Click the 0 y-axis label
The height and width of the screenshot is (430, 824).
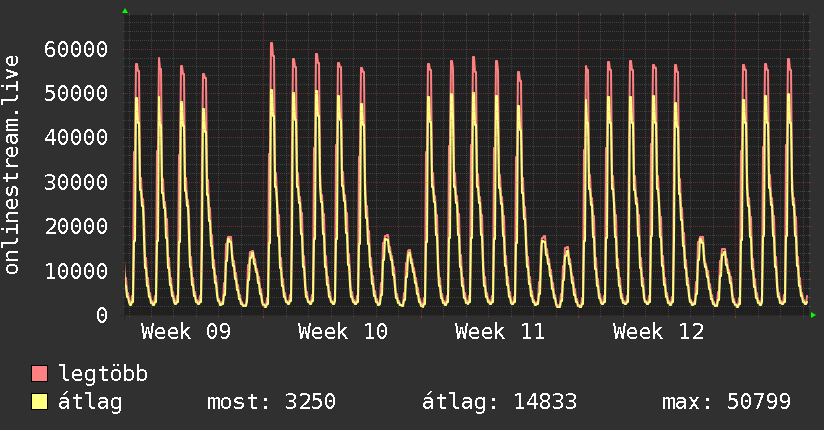tap(101, 315)
